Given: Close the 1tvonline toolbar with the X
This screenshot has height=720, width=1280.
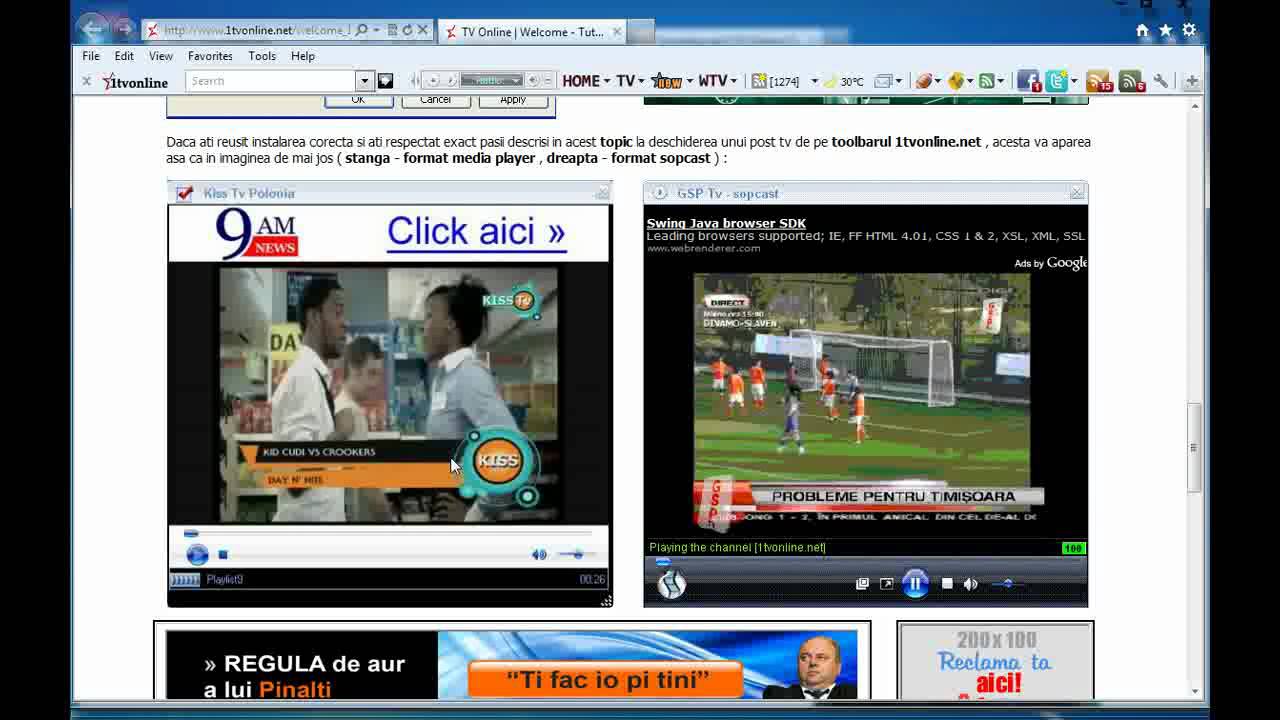Looking at the screenshot, I should coord(87,81).
